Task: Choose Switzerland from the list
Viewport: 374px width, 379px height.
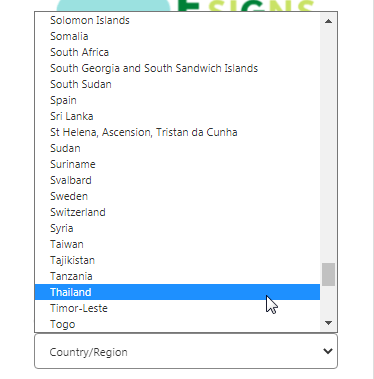Action: [x=177, y=212]
